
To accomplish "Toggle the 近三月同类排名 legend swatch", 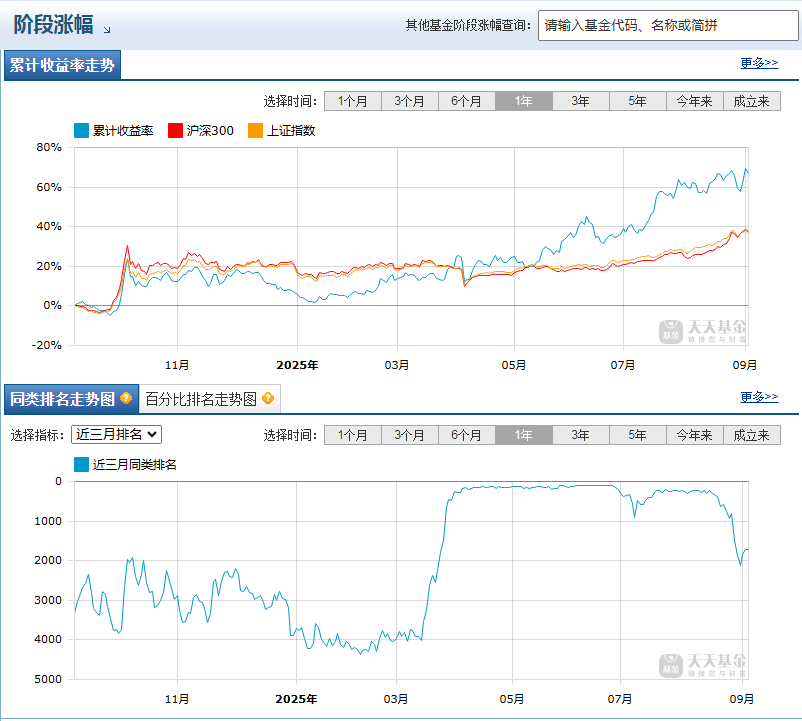I will point(81,464).
